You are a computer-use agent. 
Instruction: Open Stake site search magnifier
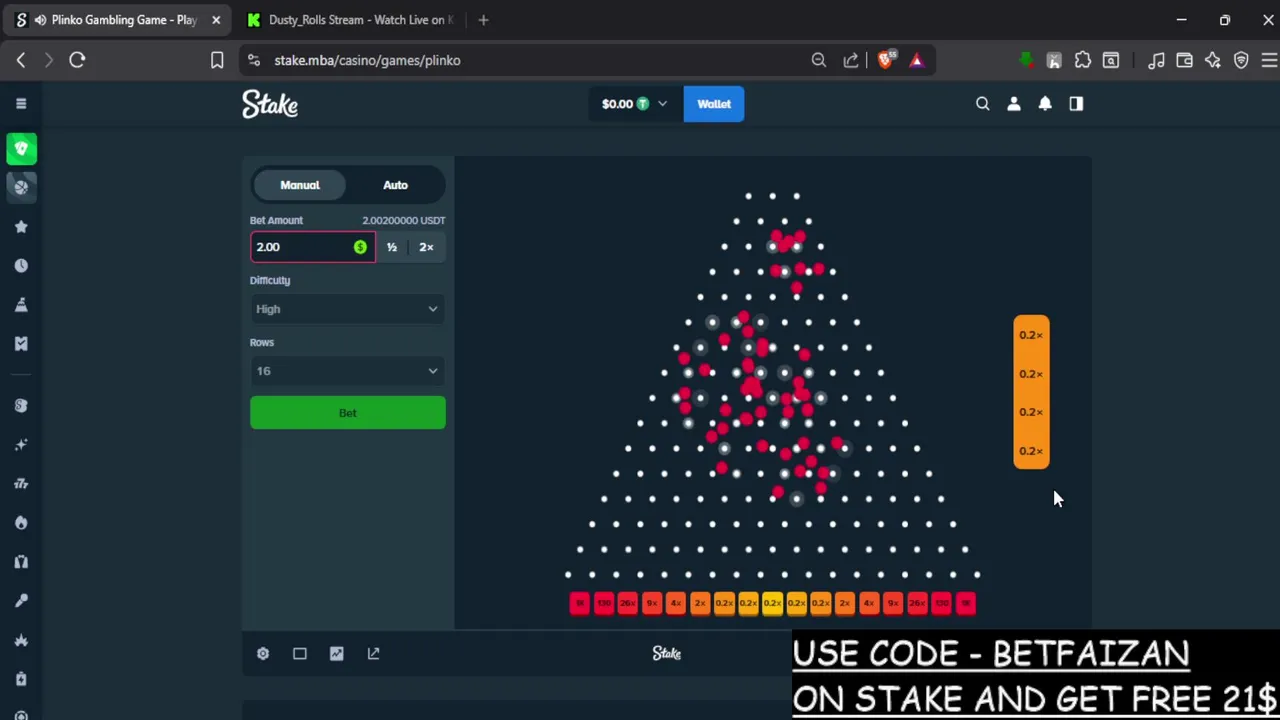click(x=983, y=104)
